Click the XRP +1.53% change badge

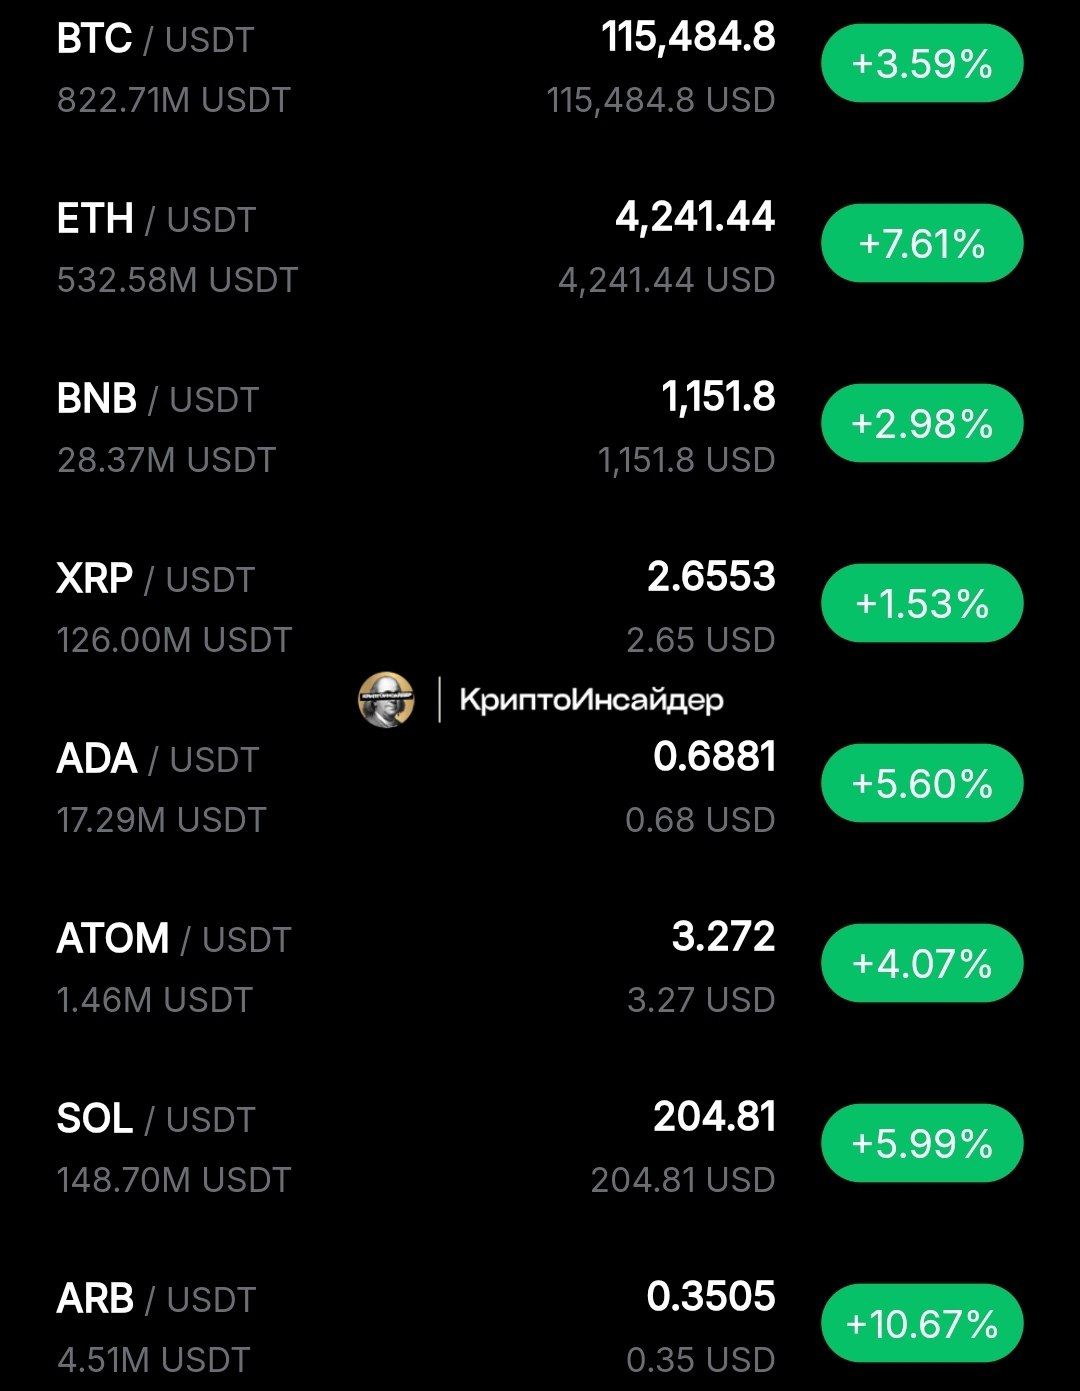pos(922,604)
